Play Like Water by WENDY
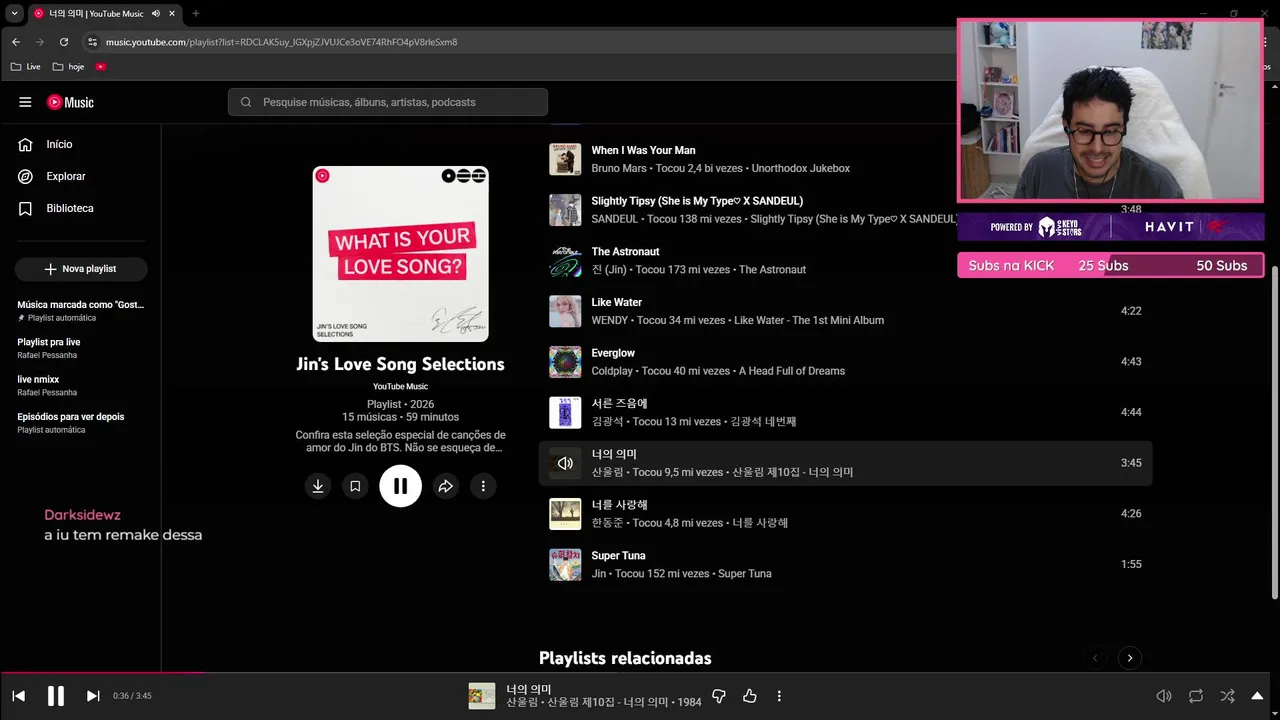The height and width of the screenshot is (720, 1280). click(616, 302)
